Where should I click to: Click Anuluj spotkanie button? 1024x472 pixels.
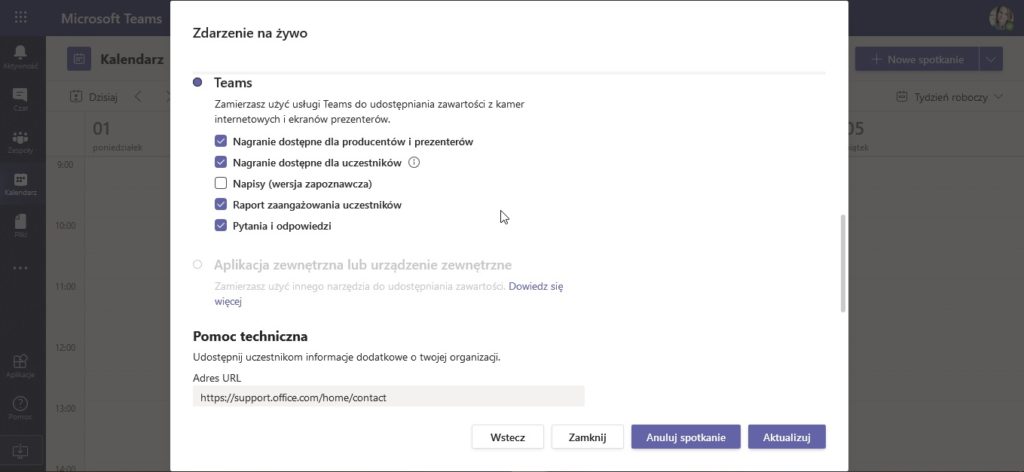coord(686,437)
